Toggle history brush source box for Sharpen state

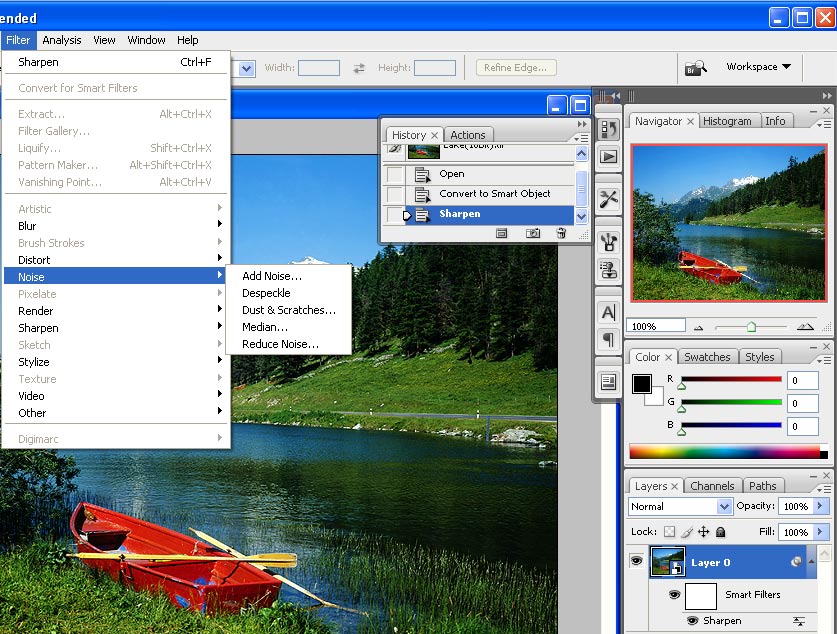[394, 215]
